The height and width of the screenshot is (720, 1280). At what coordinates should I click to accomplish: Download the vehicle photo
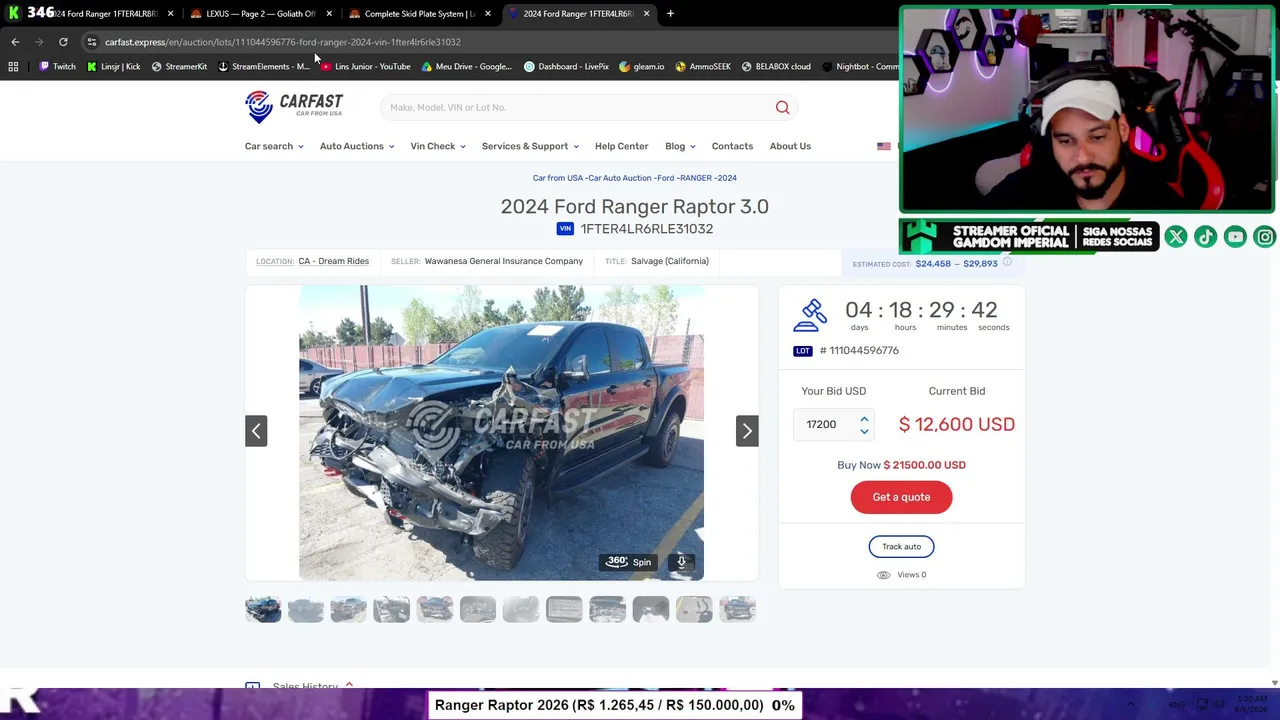681,562
